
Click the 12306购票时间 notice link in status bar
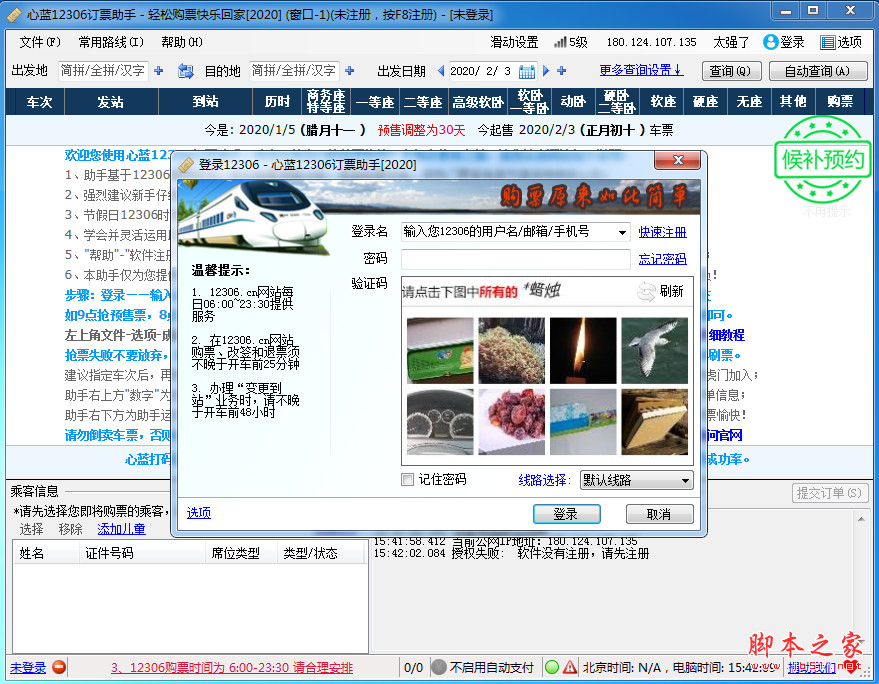coord(232,667)
